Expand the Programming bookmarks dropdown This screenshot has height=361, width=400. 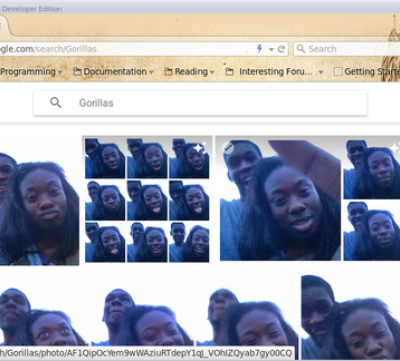point(60,72)
